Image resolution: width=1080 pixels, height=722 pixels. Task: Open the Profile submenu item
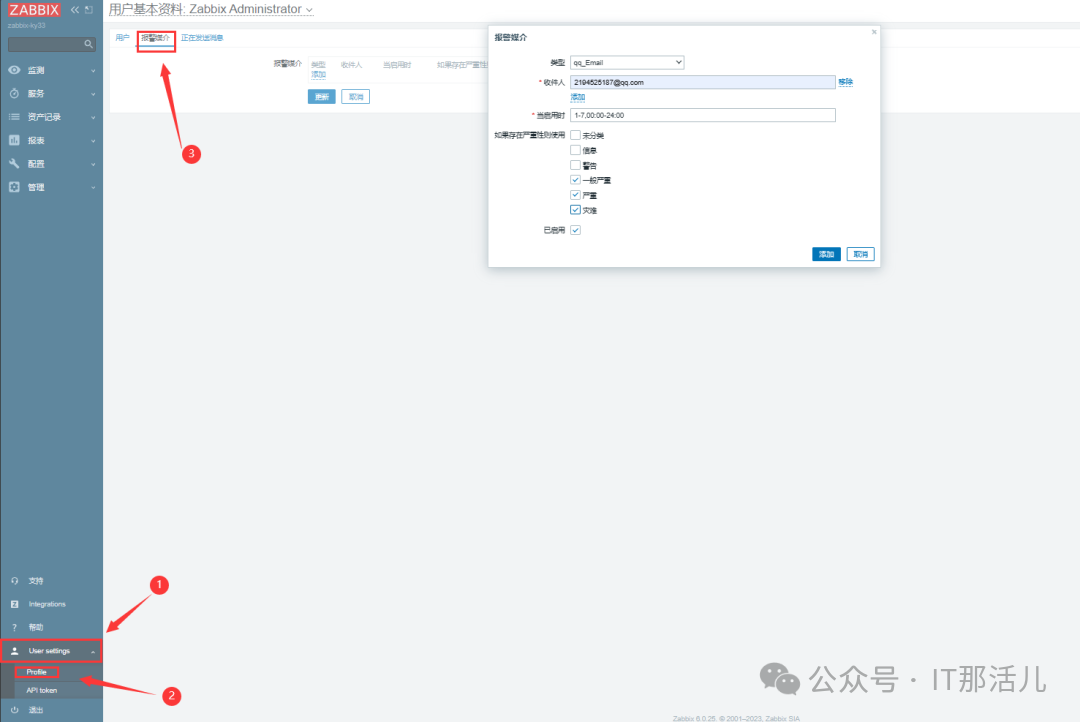pos(37,672)
